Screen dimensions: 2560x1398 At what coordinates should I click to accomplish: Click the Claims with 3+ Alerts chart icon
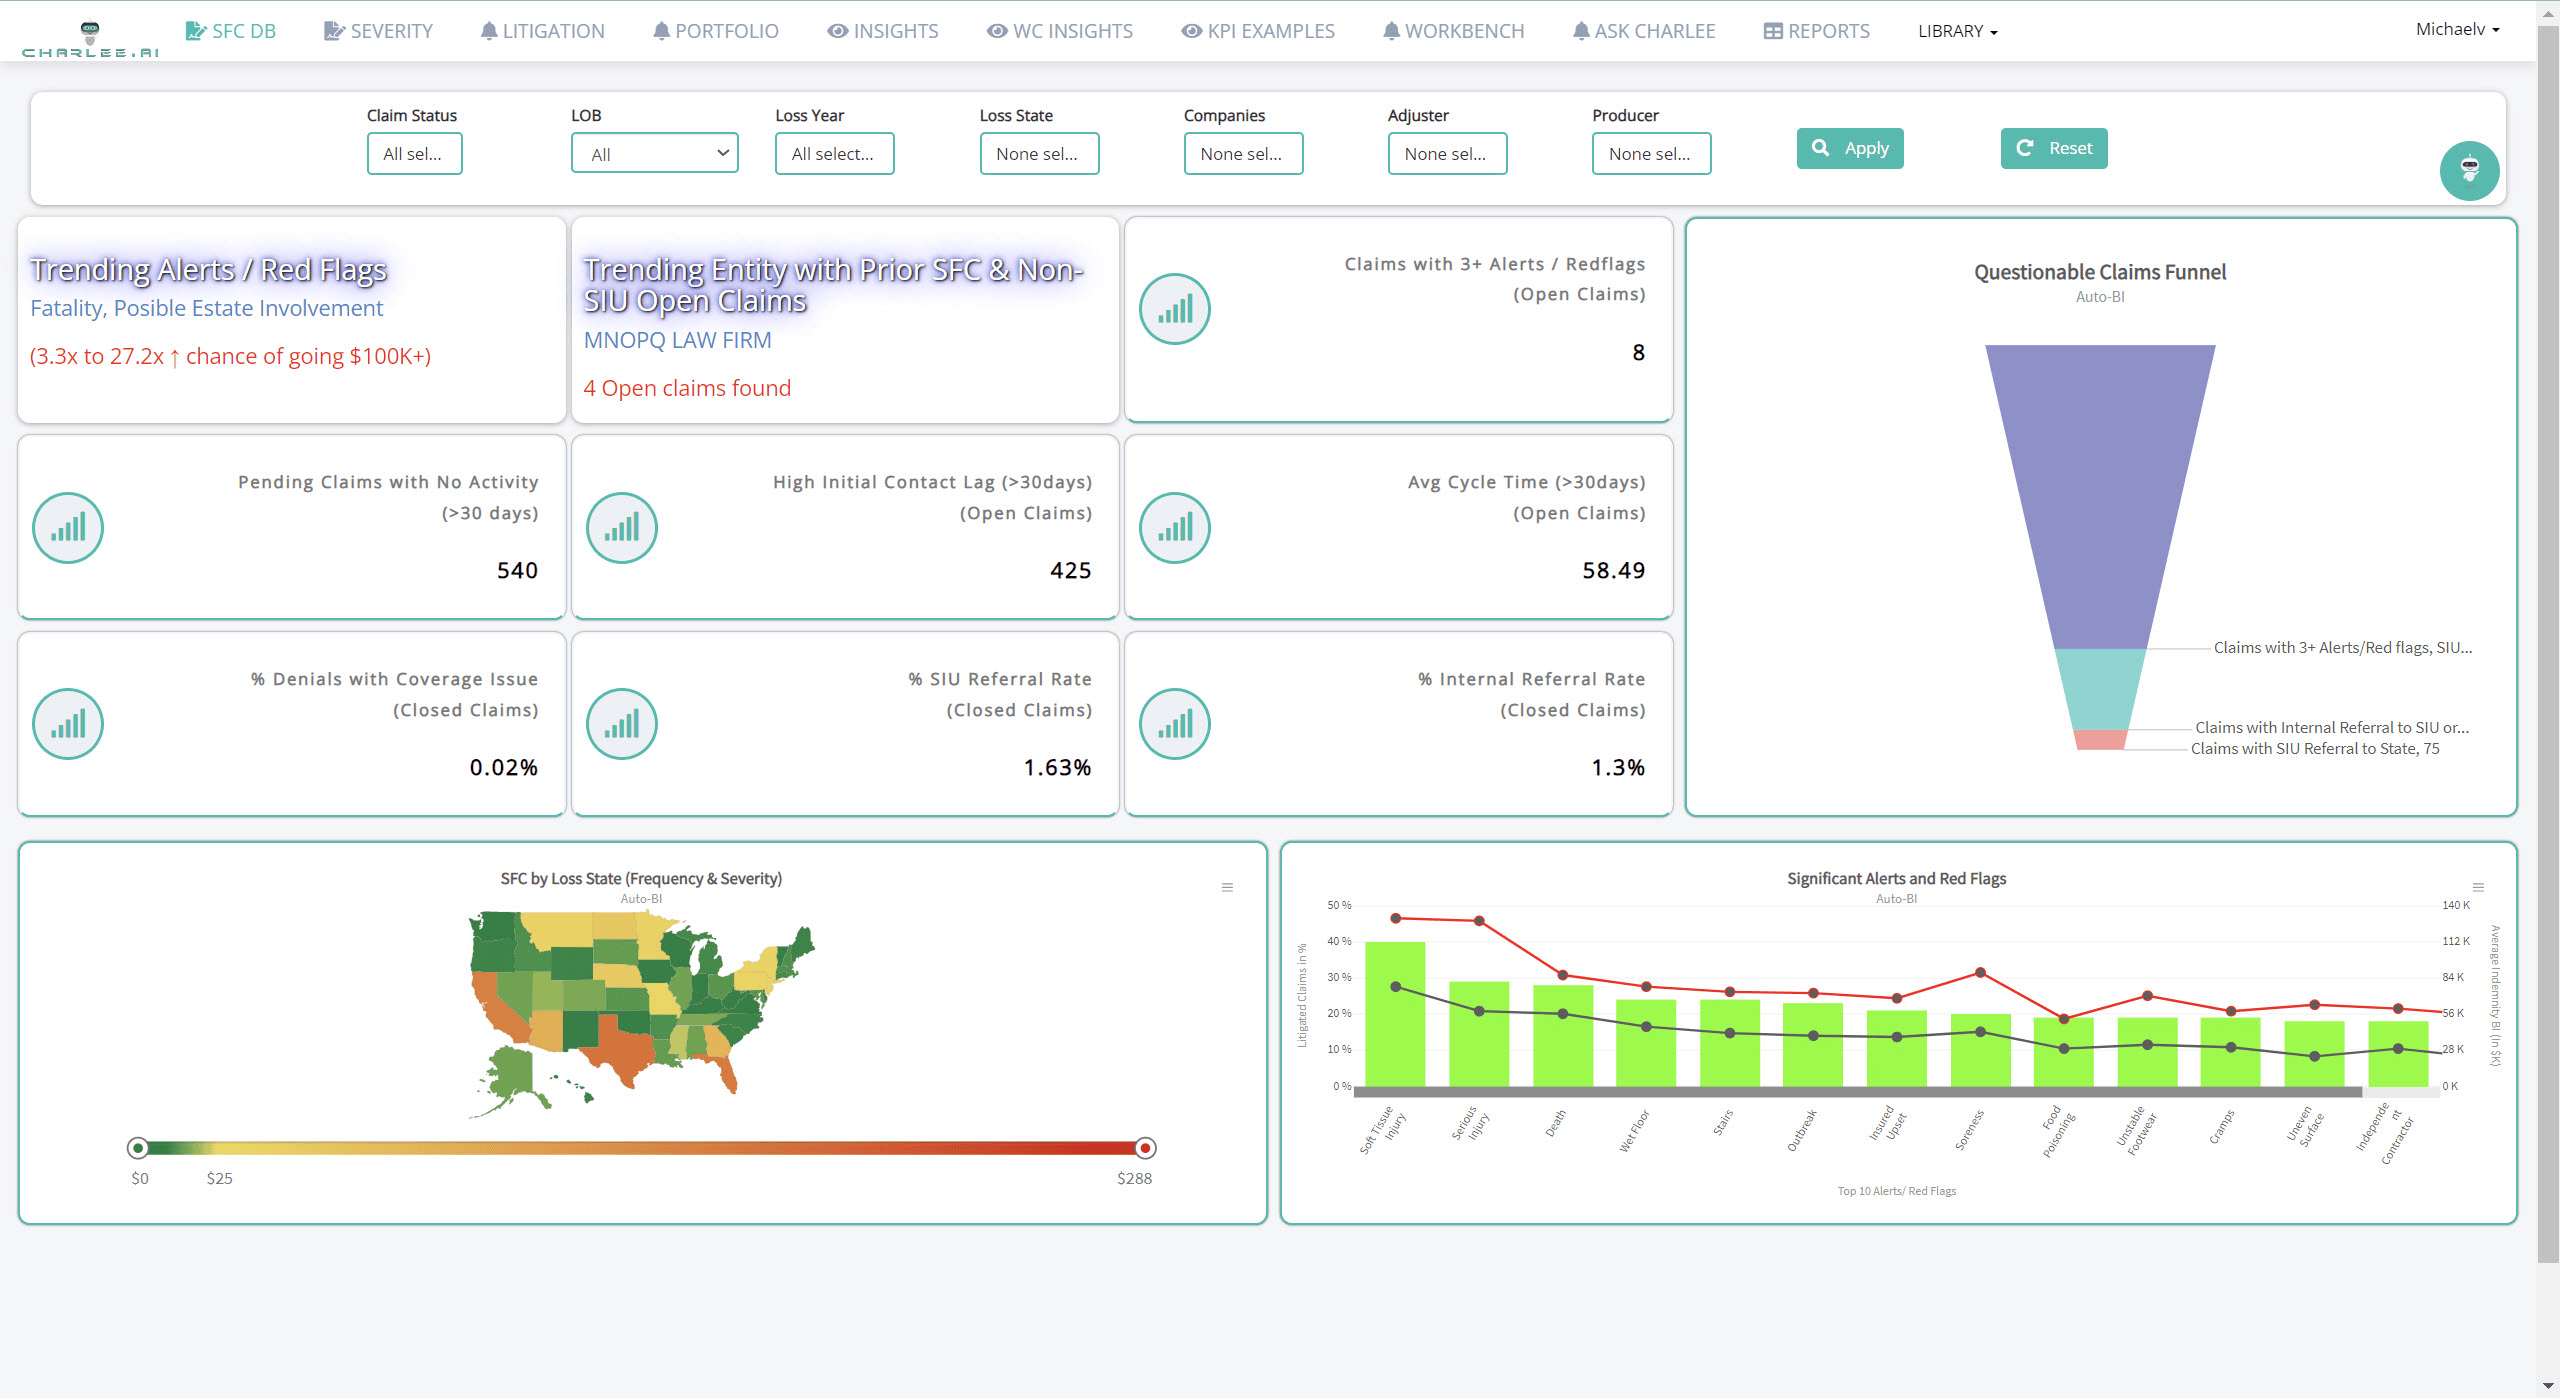pyautogui.click(x=1174, y=309)
